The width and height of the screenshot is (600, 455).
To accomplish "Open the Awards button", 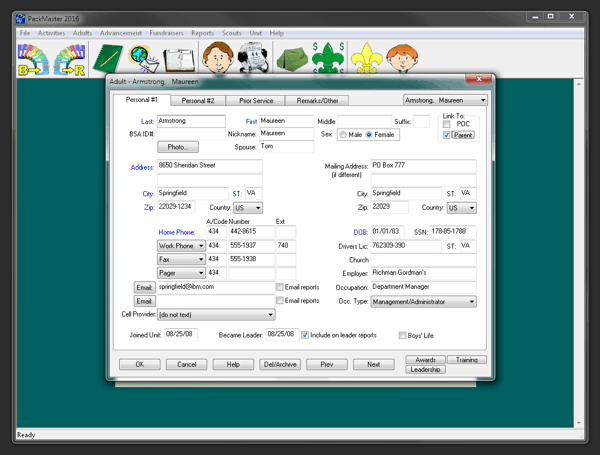I will tap(426, 360).
